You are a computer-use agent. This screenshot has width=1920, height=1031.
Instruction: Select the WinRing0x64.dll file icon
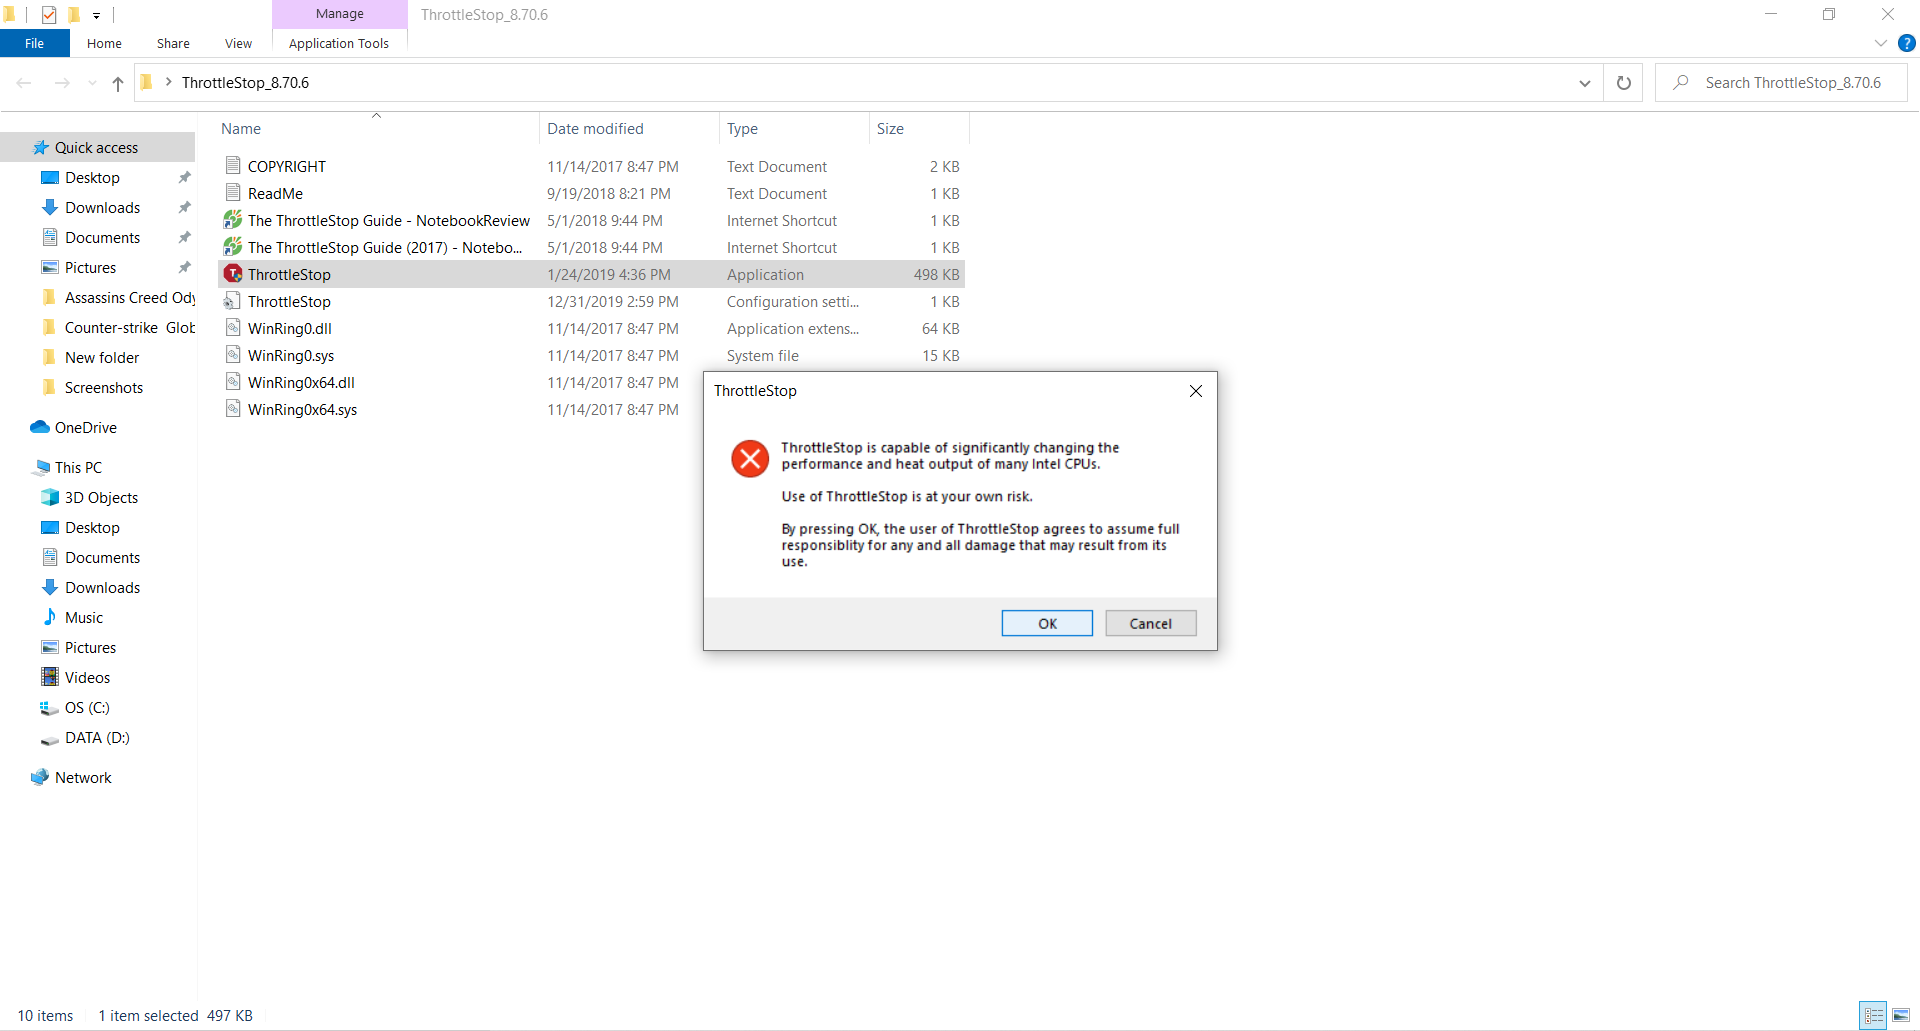pos(233,382)
